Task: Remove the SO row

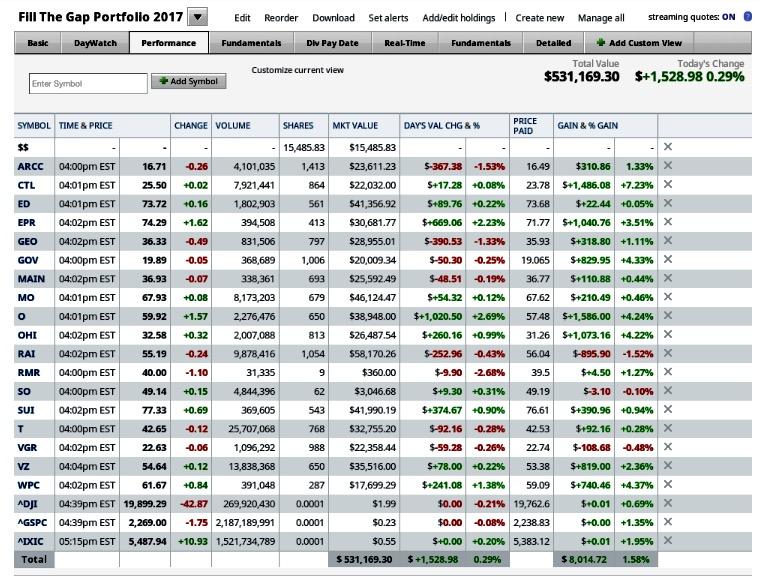Action: coord(668,390)
